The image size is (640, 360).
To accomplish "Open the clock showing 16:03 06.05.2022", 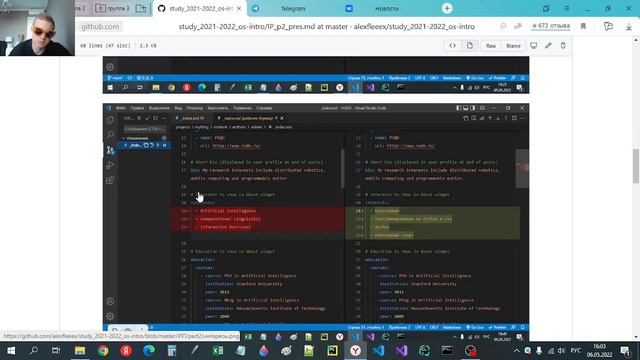I will (x=600, y=351).
